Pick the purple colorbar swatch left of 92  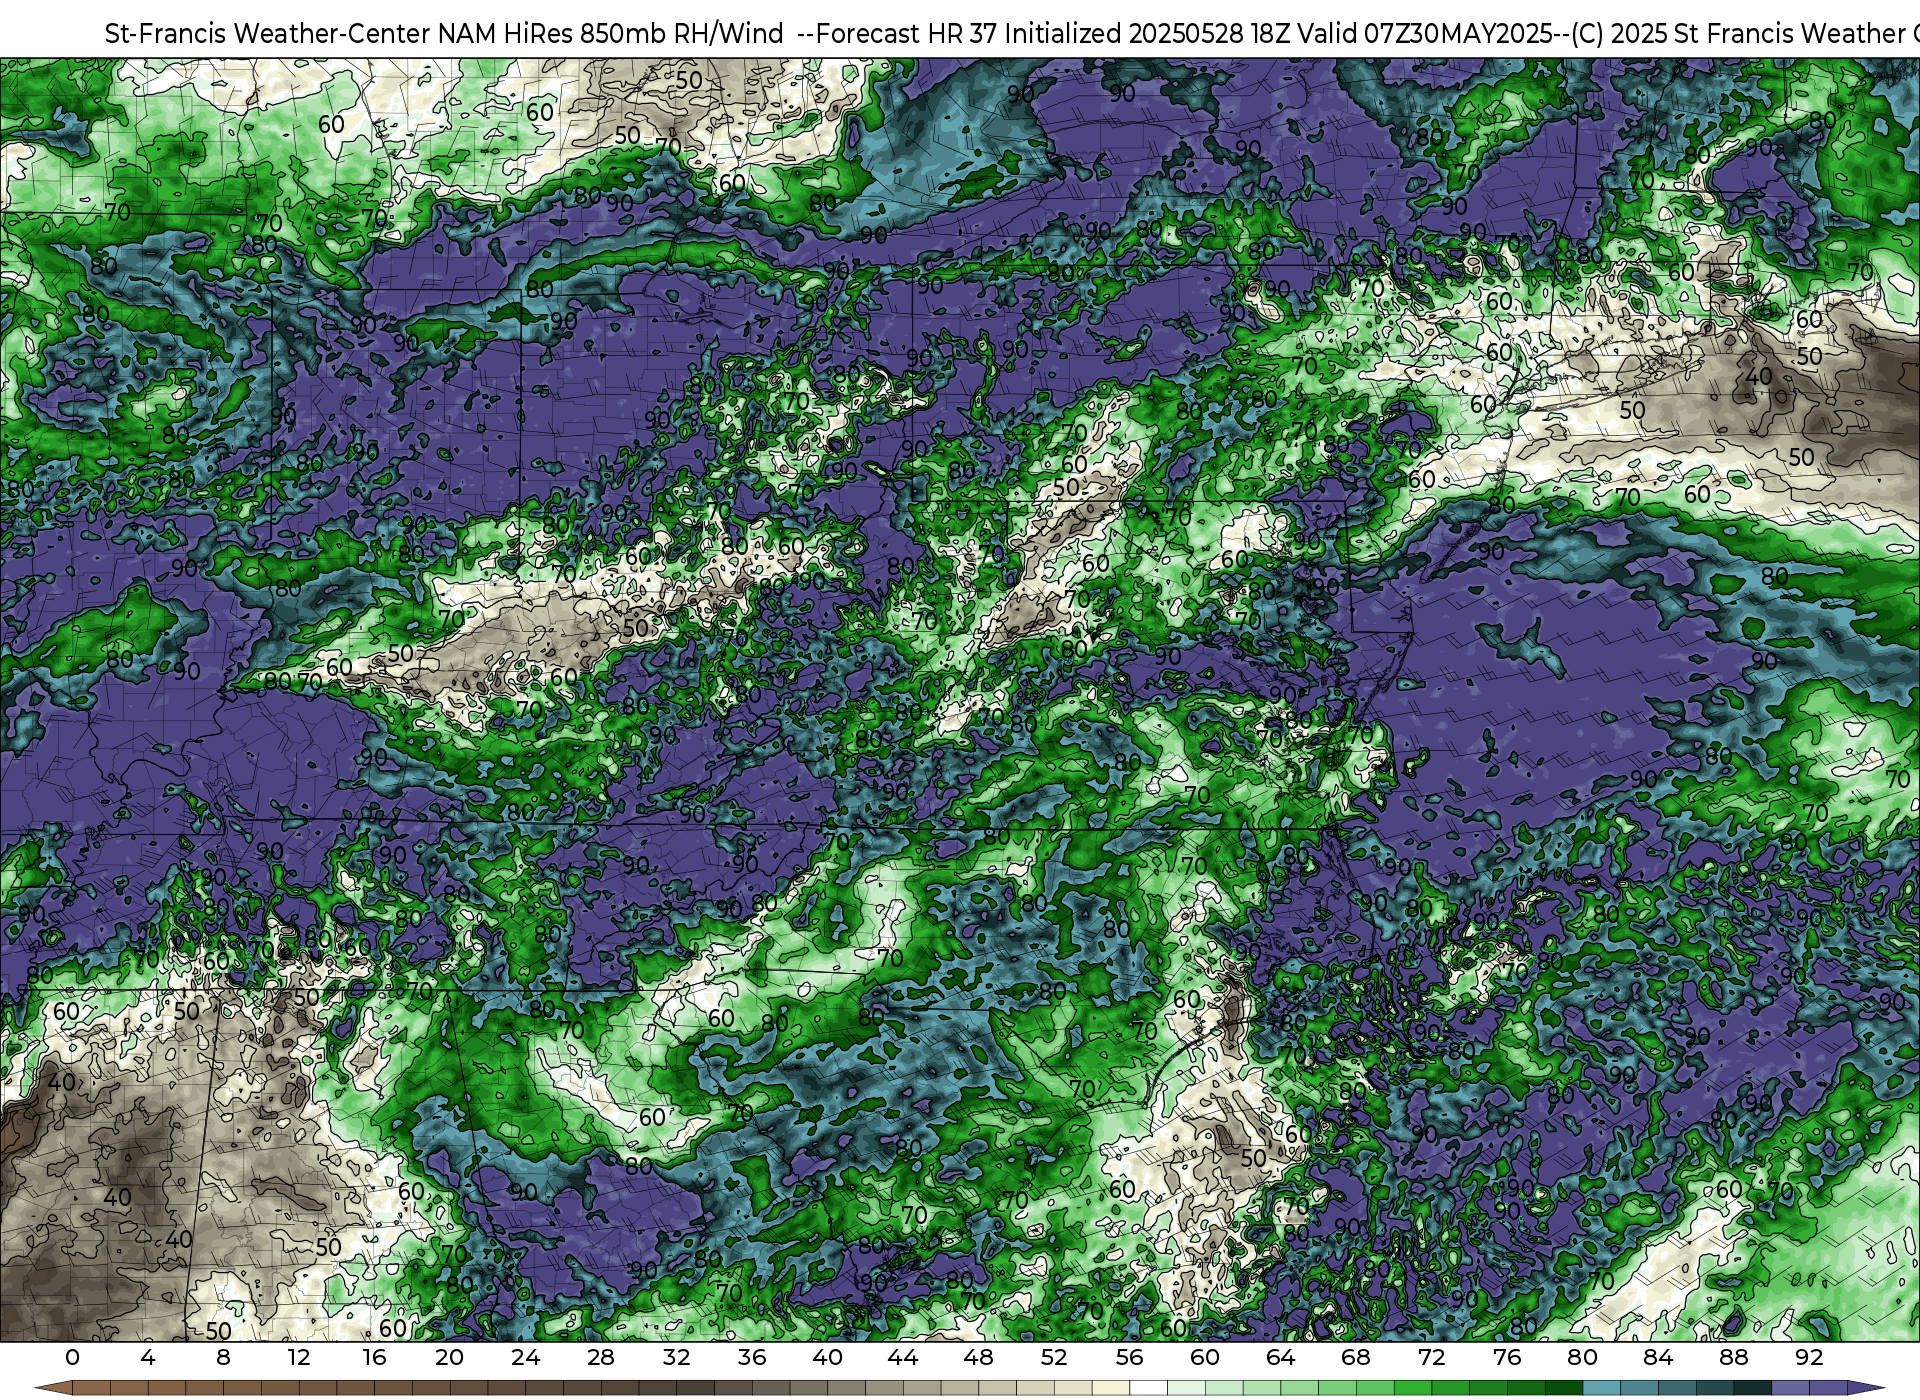[x=1790, y=1389]
